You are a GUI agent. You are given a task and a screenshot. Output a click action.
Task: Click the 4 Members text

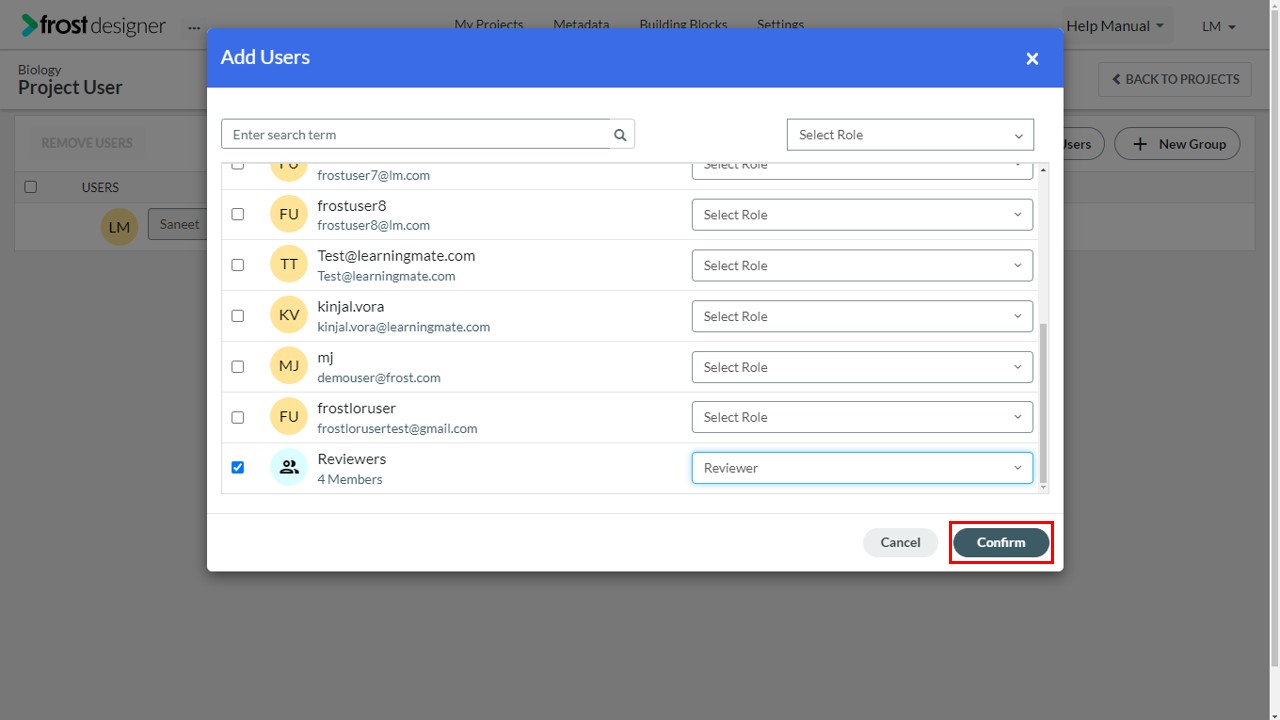[350, 479]
